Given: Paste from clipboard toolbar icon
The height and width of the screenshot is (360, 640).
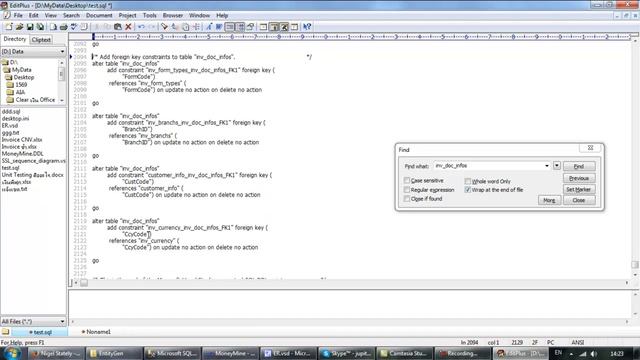Looking at the screenshot, I should pos(118,27).
